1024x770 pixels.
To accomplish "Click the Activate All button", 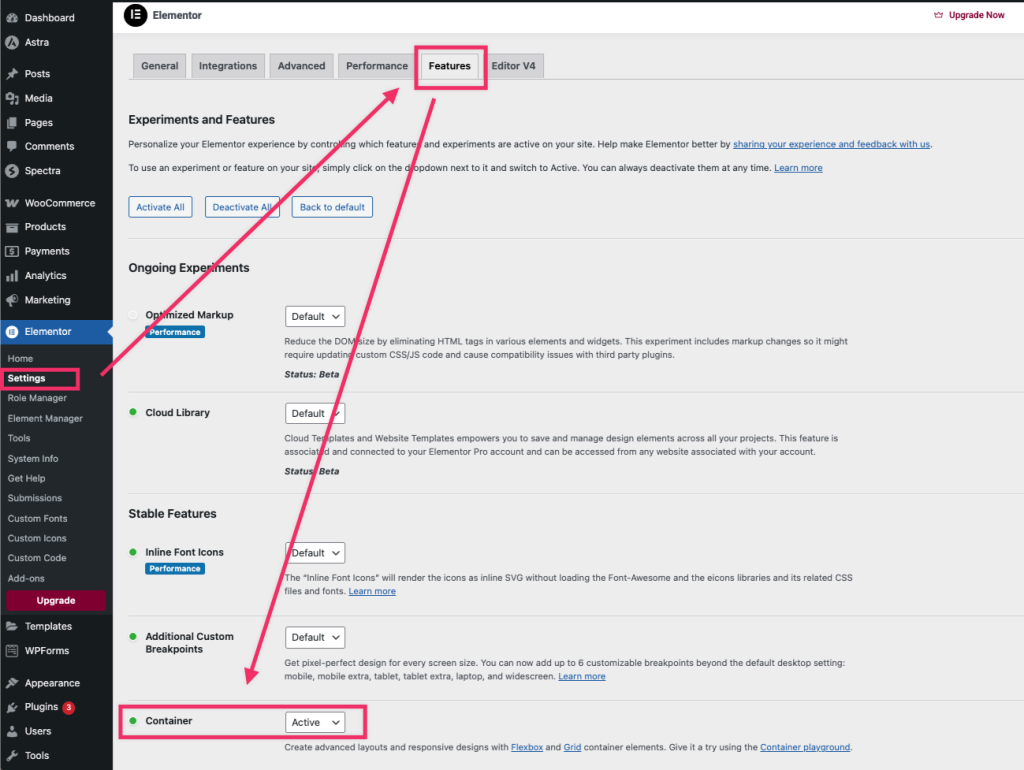I will point(160,207).
